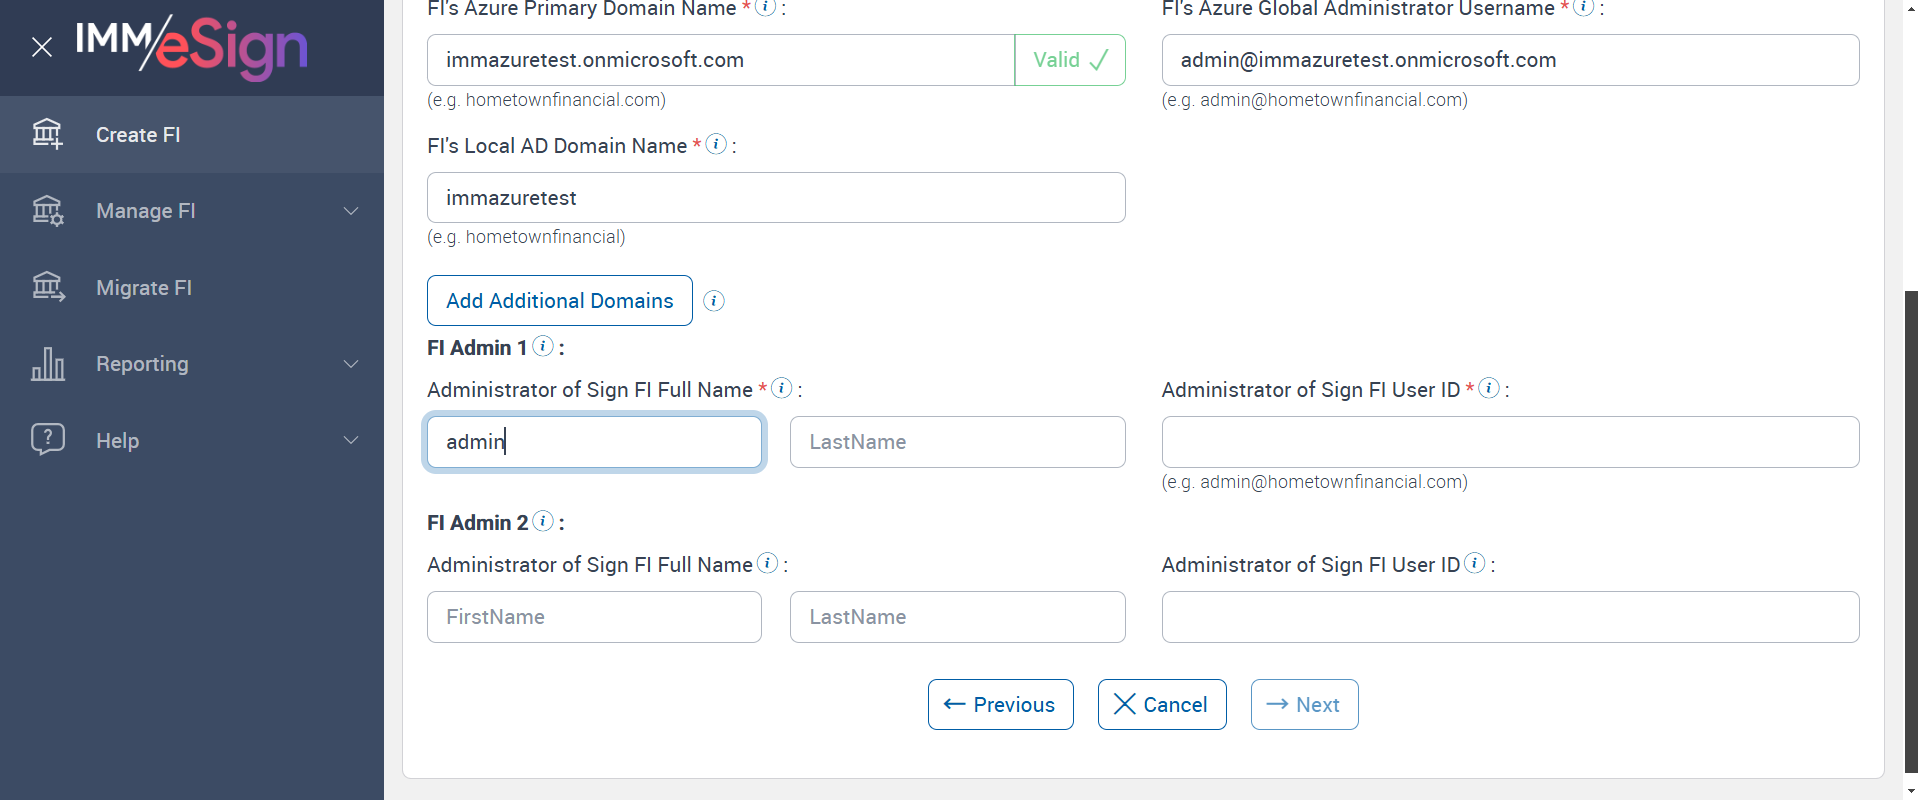Click info icon next to FI Admin 2

pyautogui.click(x=543, y=521)
